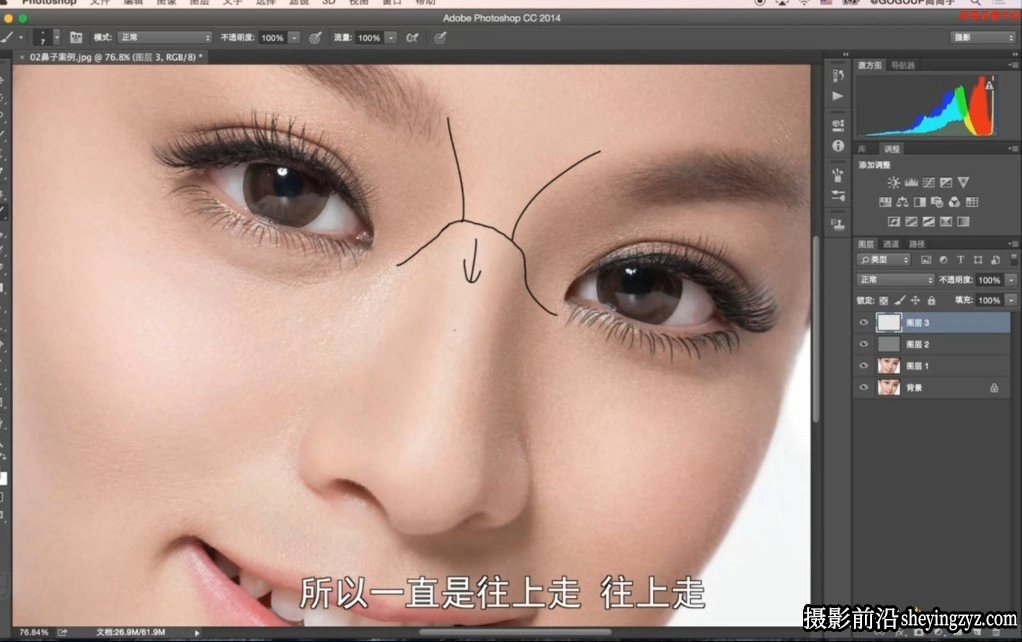1022x642 pixels.
Task: Filter layers by pixel layers
Action: [926, 259]
